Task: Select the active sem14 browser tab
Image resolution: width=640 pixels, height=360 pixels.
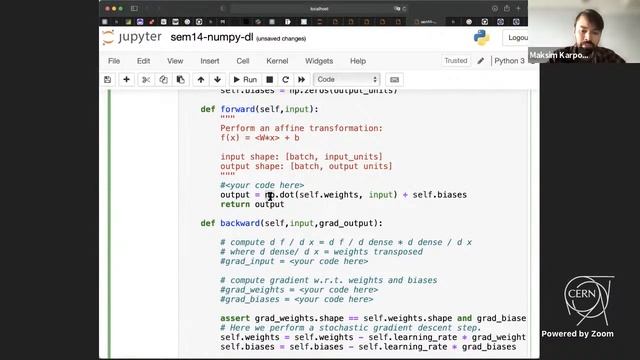Action: point(427,22)
